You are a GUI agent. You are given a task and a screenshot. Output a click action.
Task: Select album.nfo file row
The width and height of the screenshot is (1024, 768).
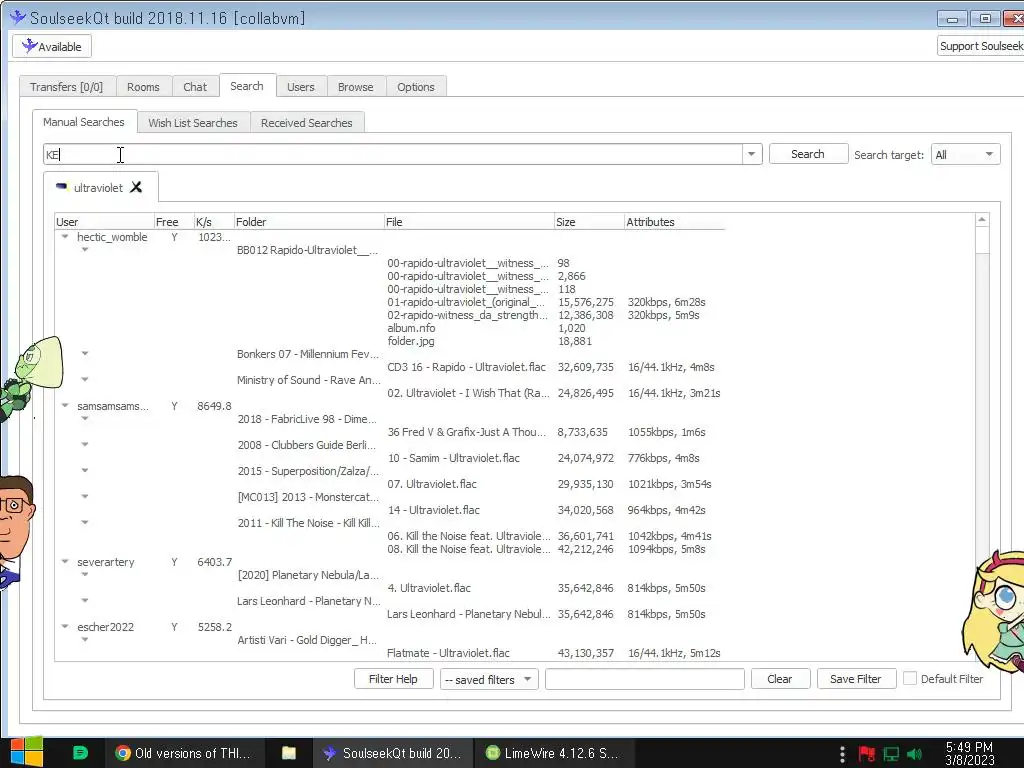tap(411, 328)
